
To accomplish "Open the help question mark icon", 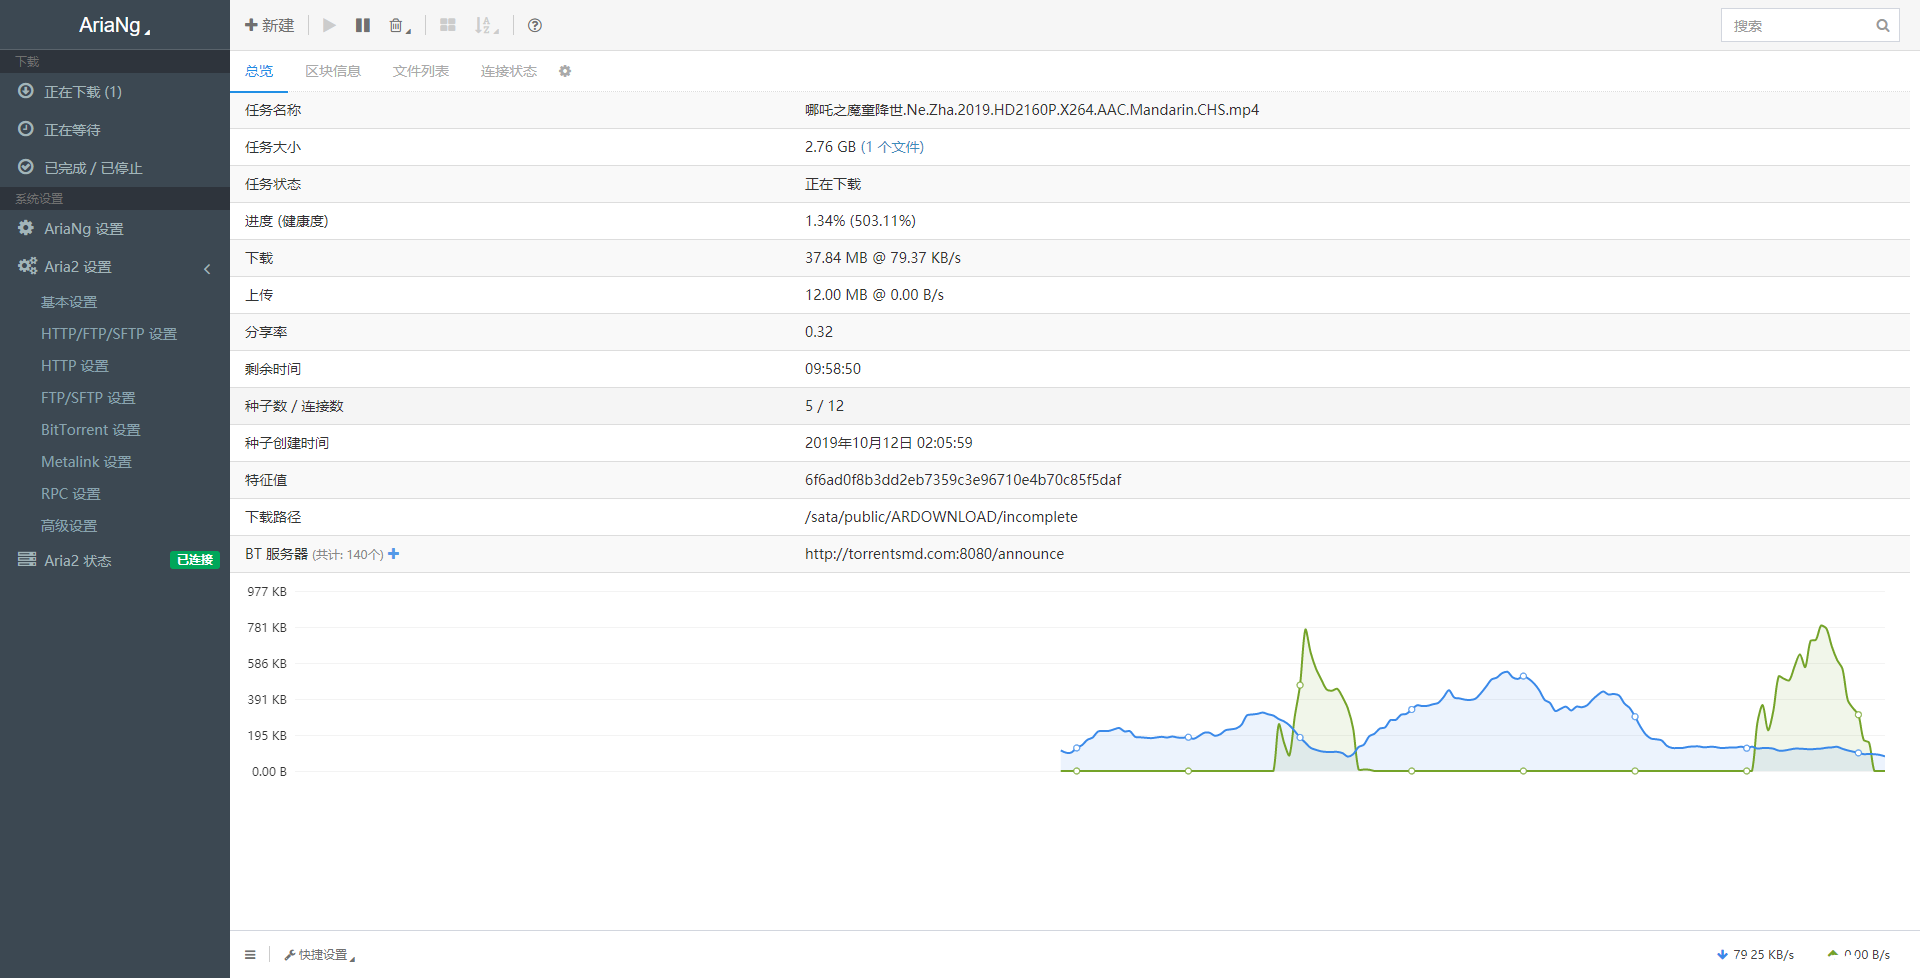I will tap(535, 25).
